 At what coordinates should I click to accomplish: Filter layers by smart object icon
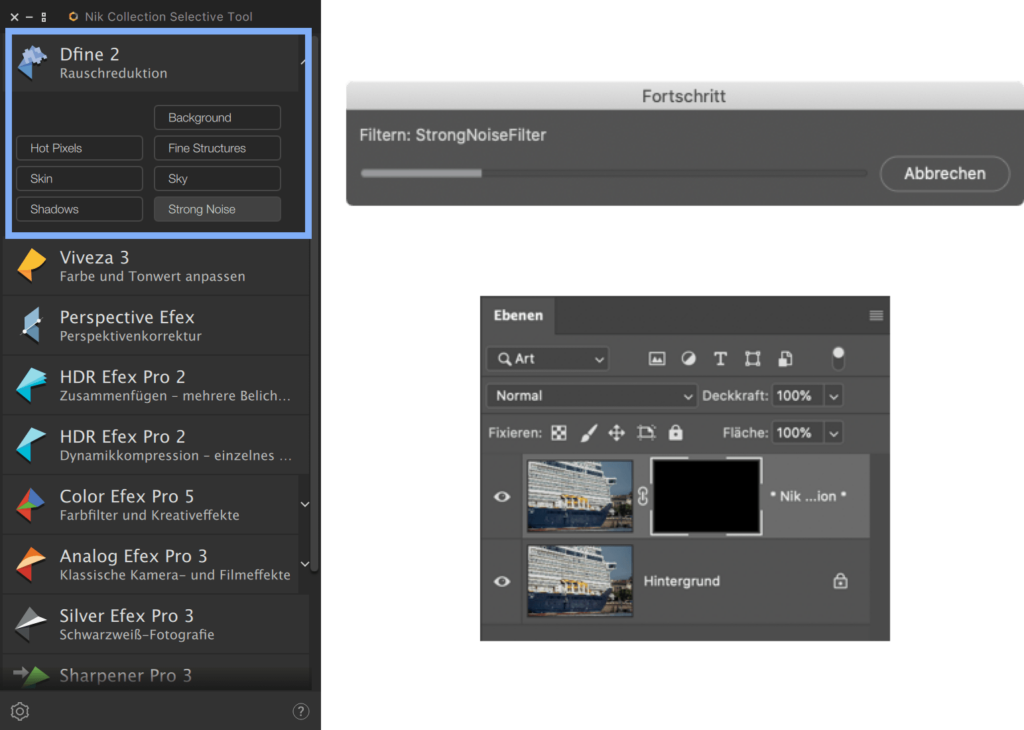point(785,358)
